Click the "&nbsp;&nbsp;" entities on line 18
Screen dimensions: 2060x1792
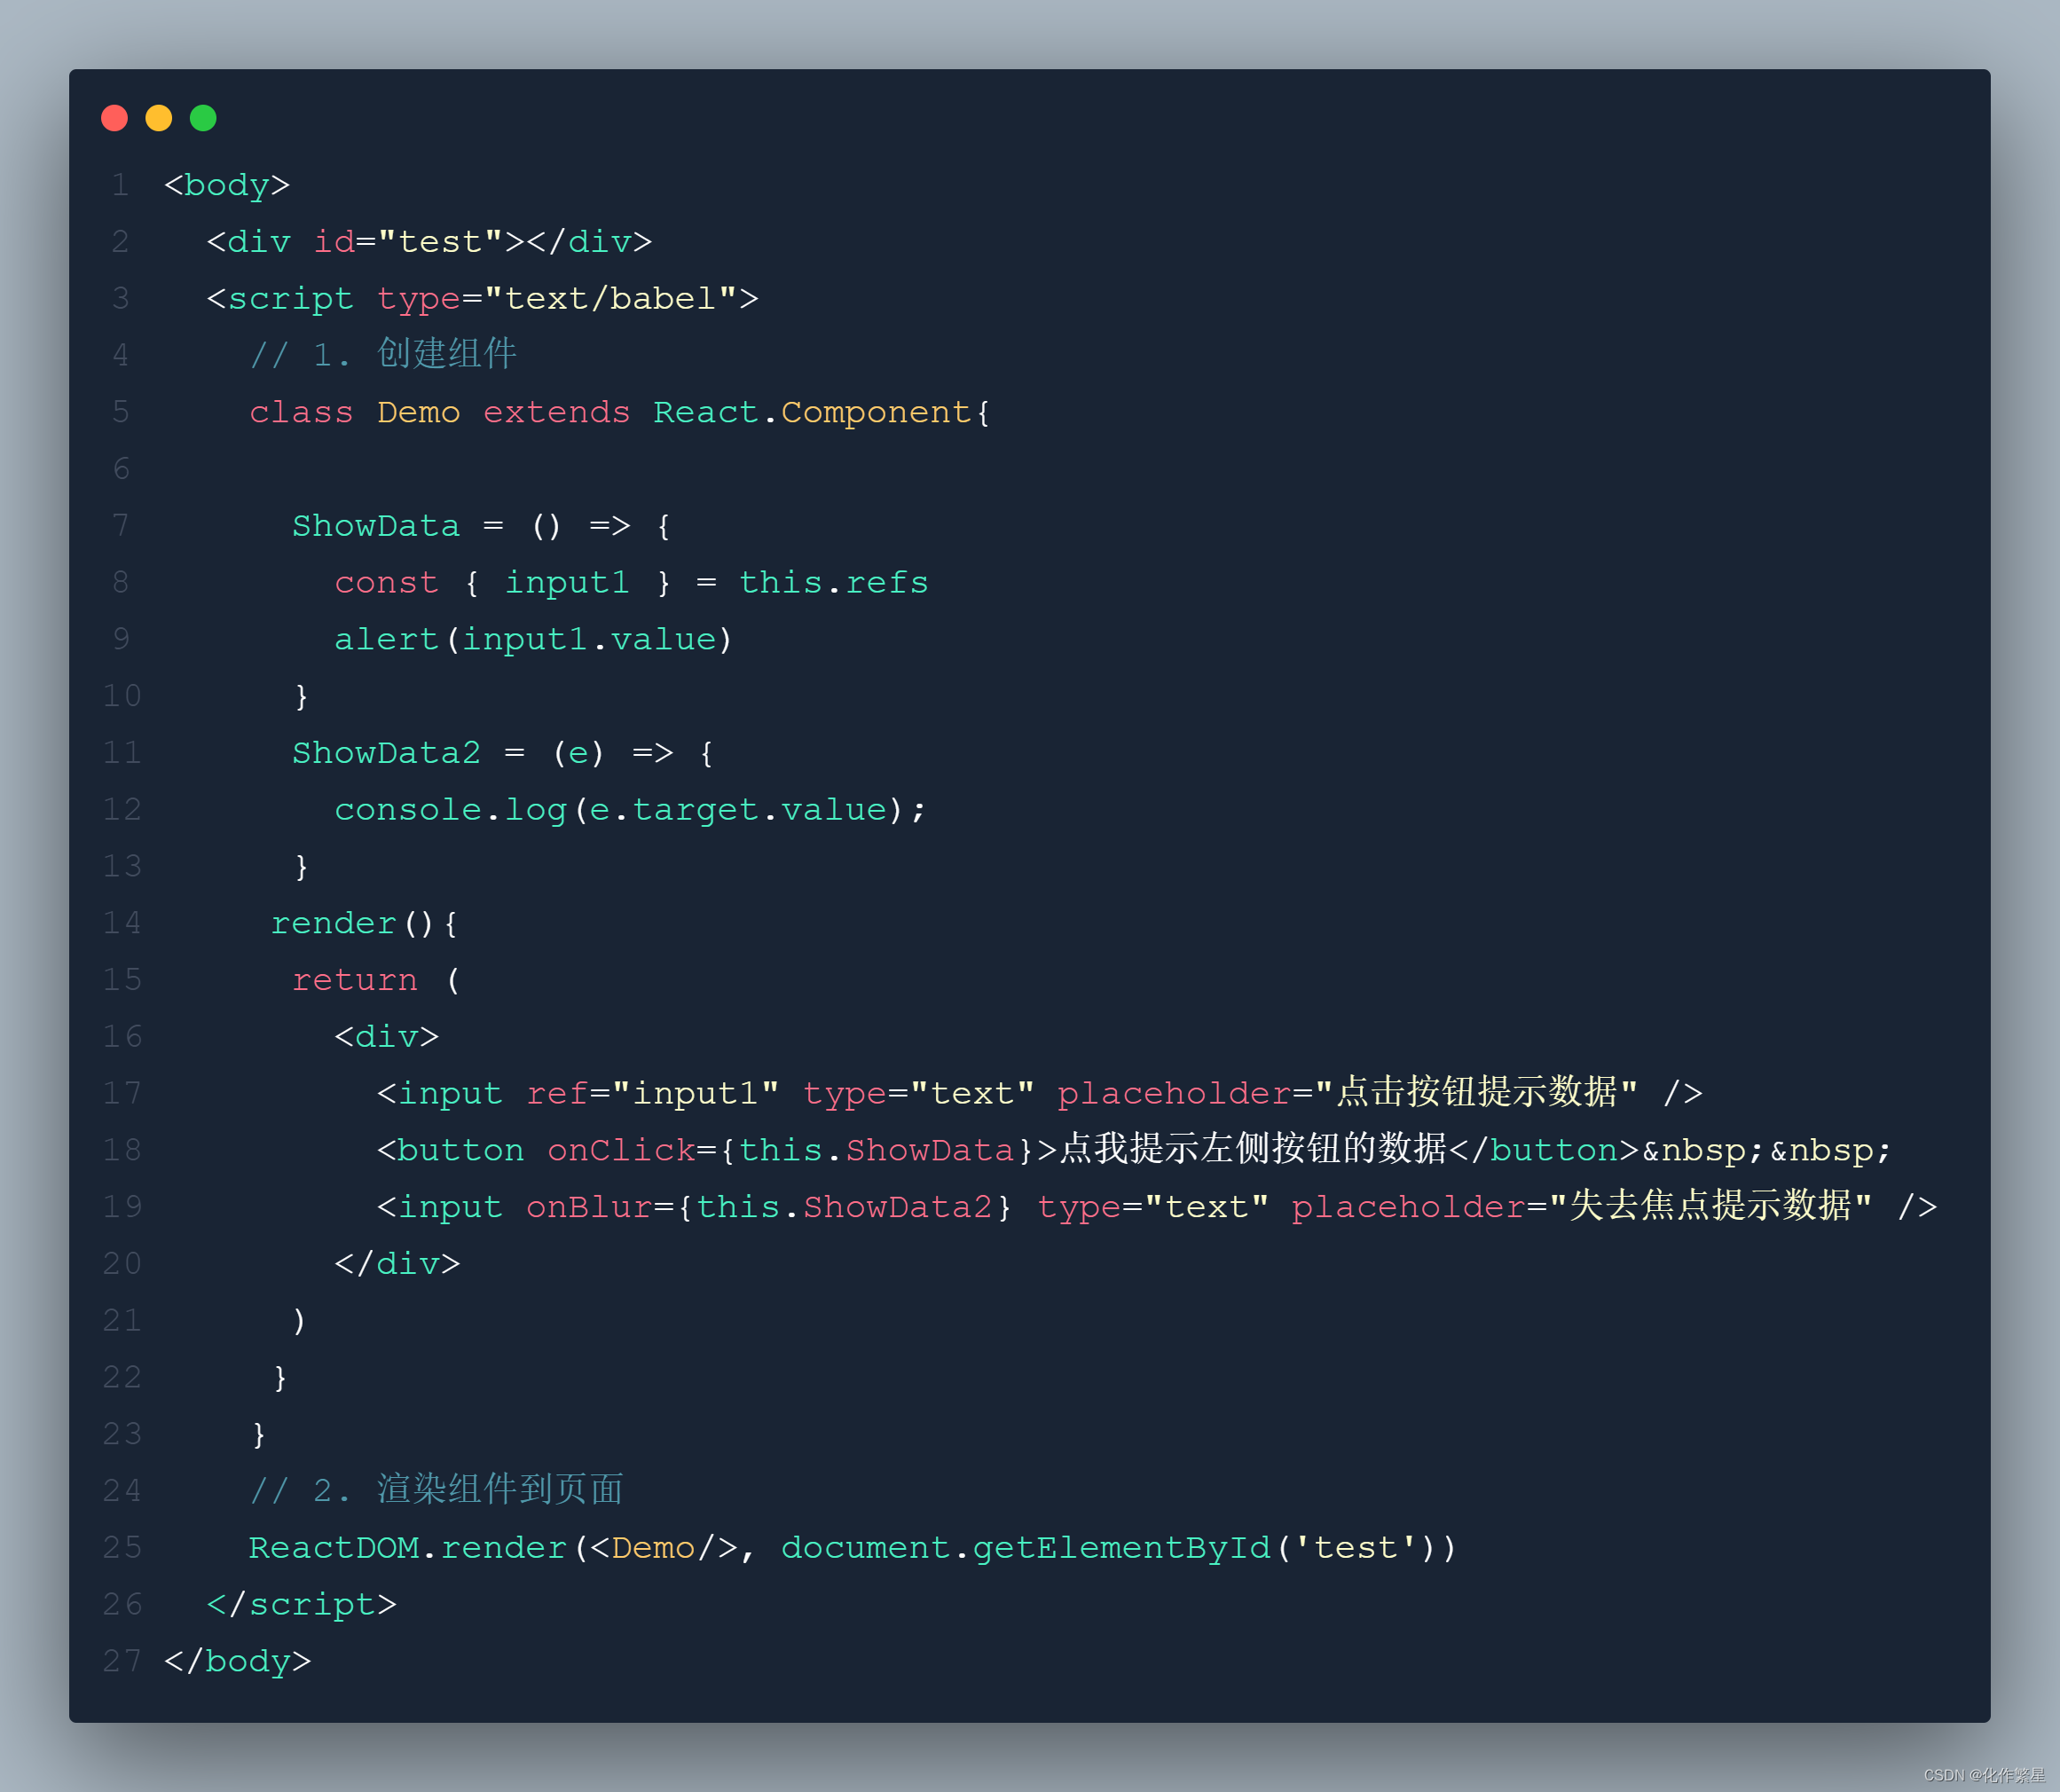point(1766,1150)
